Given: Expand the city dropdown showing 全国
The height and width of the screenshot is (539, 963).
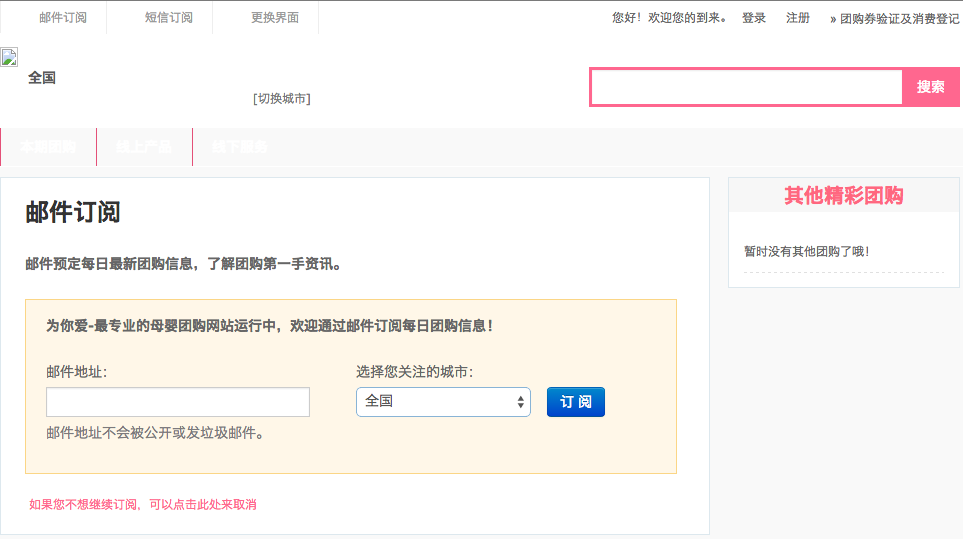Looking at the screenshot, I should [x=443, y=402].
